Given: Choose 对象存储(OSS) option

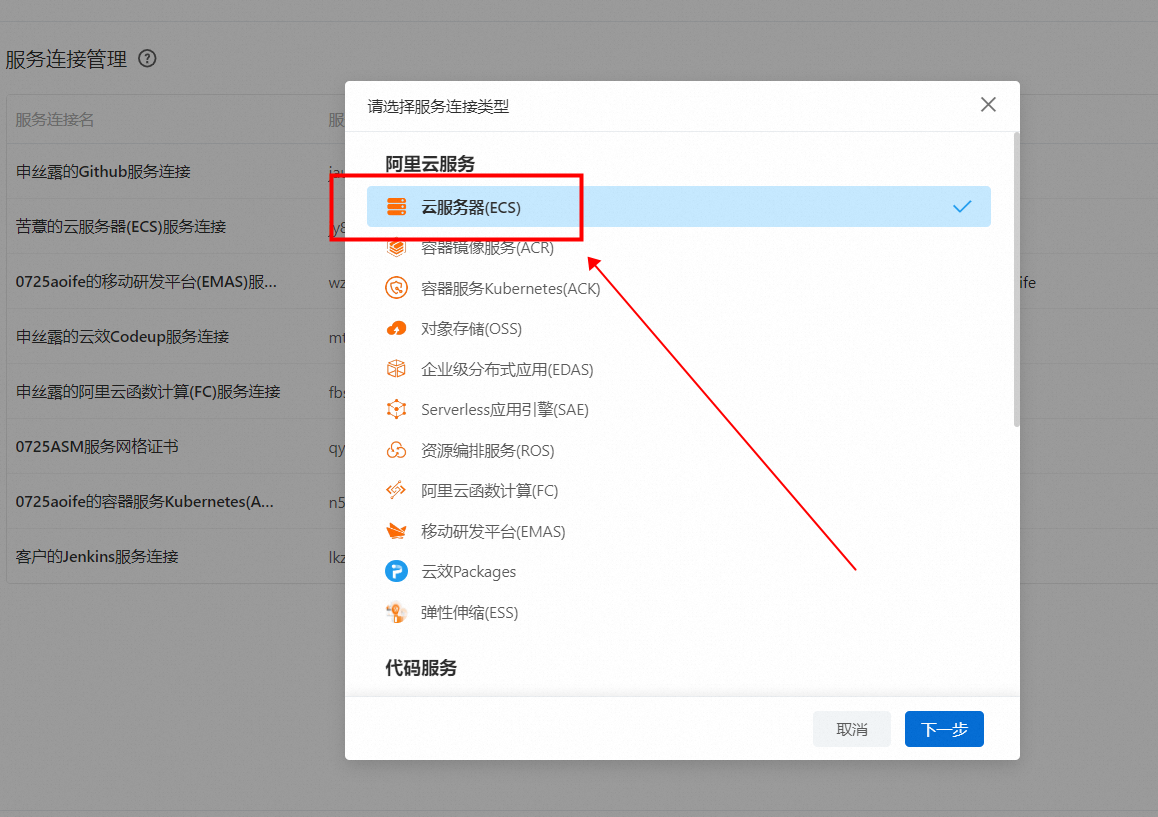Looking at the screenshot, I should pos(679,329).
